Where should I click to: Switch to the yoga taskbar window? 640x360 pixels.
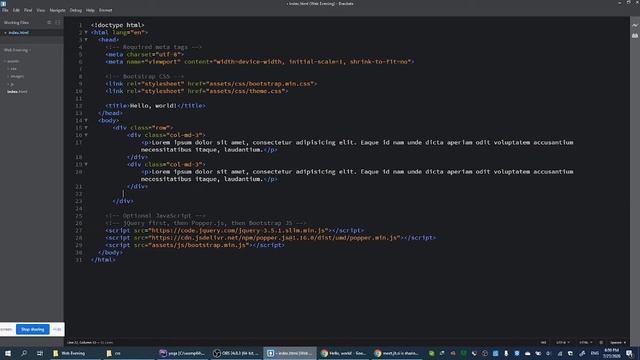click(182, 353)
